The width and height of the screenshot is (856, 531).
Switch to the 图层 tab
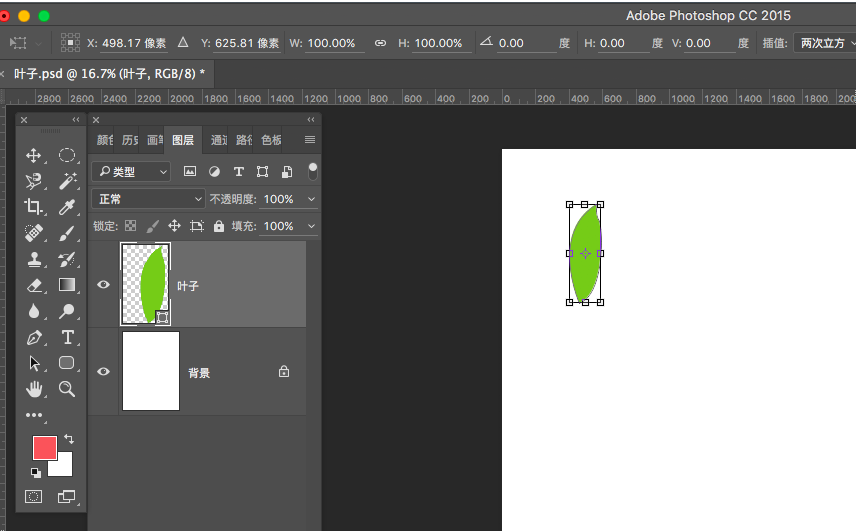click(x=183, y=140)
